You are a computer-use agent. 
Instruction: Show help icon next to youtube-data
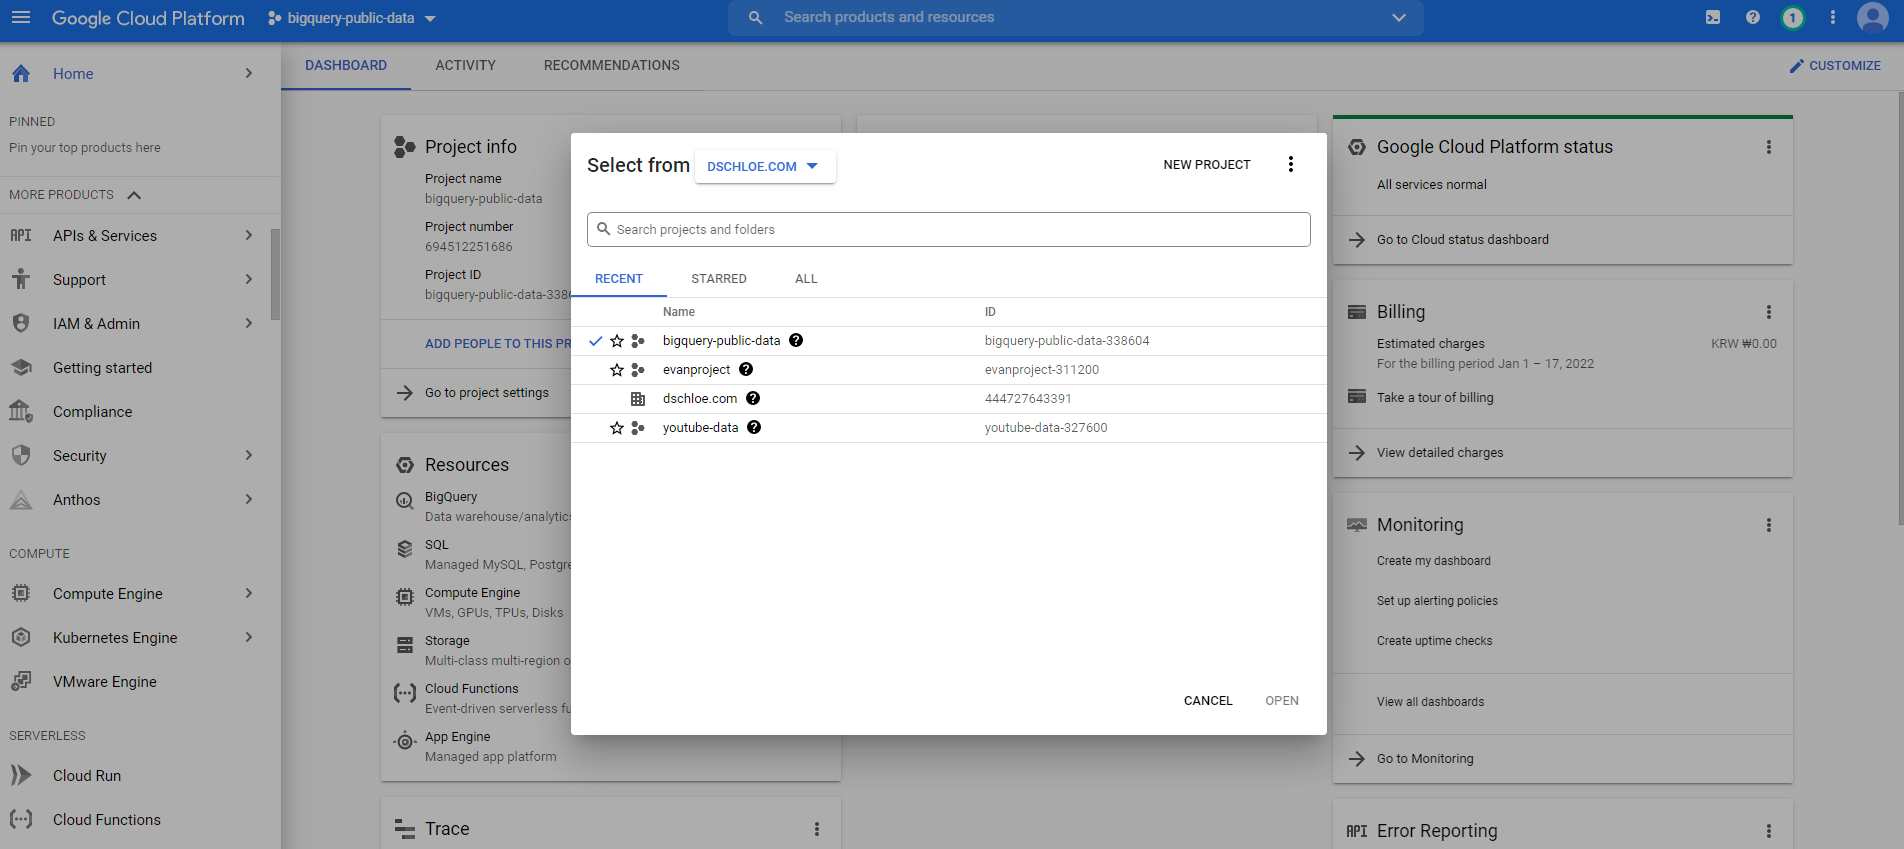(x=754, y=427)
